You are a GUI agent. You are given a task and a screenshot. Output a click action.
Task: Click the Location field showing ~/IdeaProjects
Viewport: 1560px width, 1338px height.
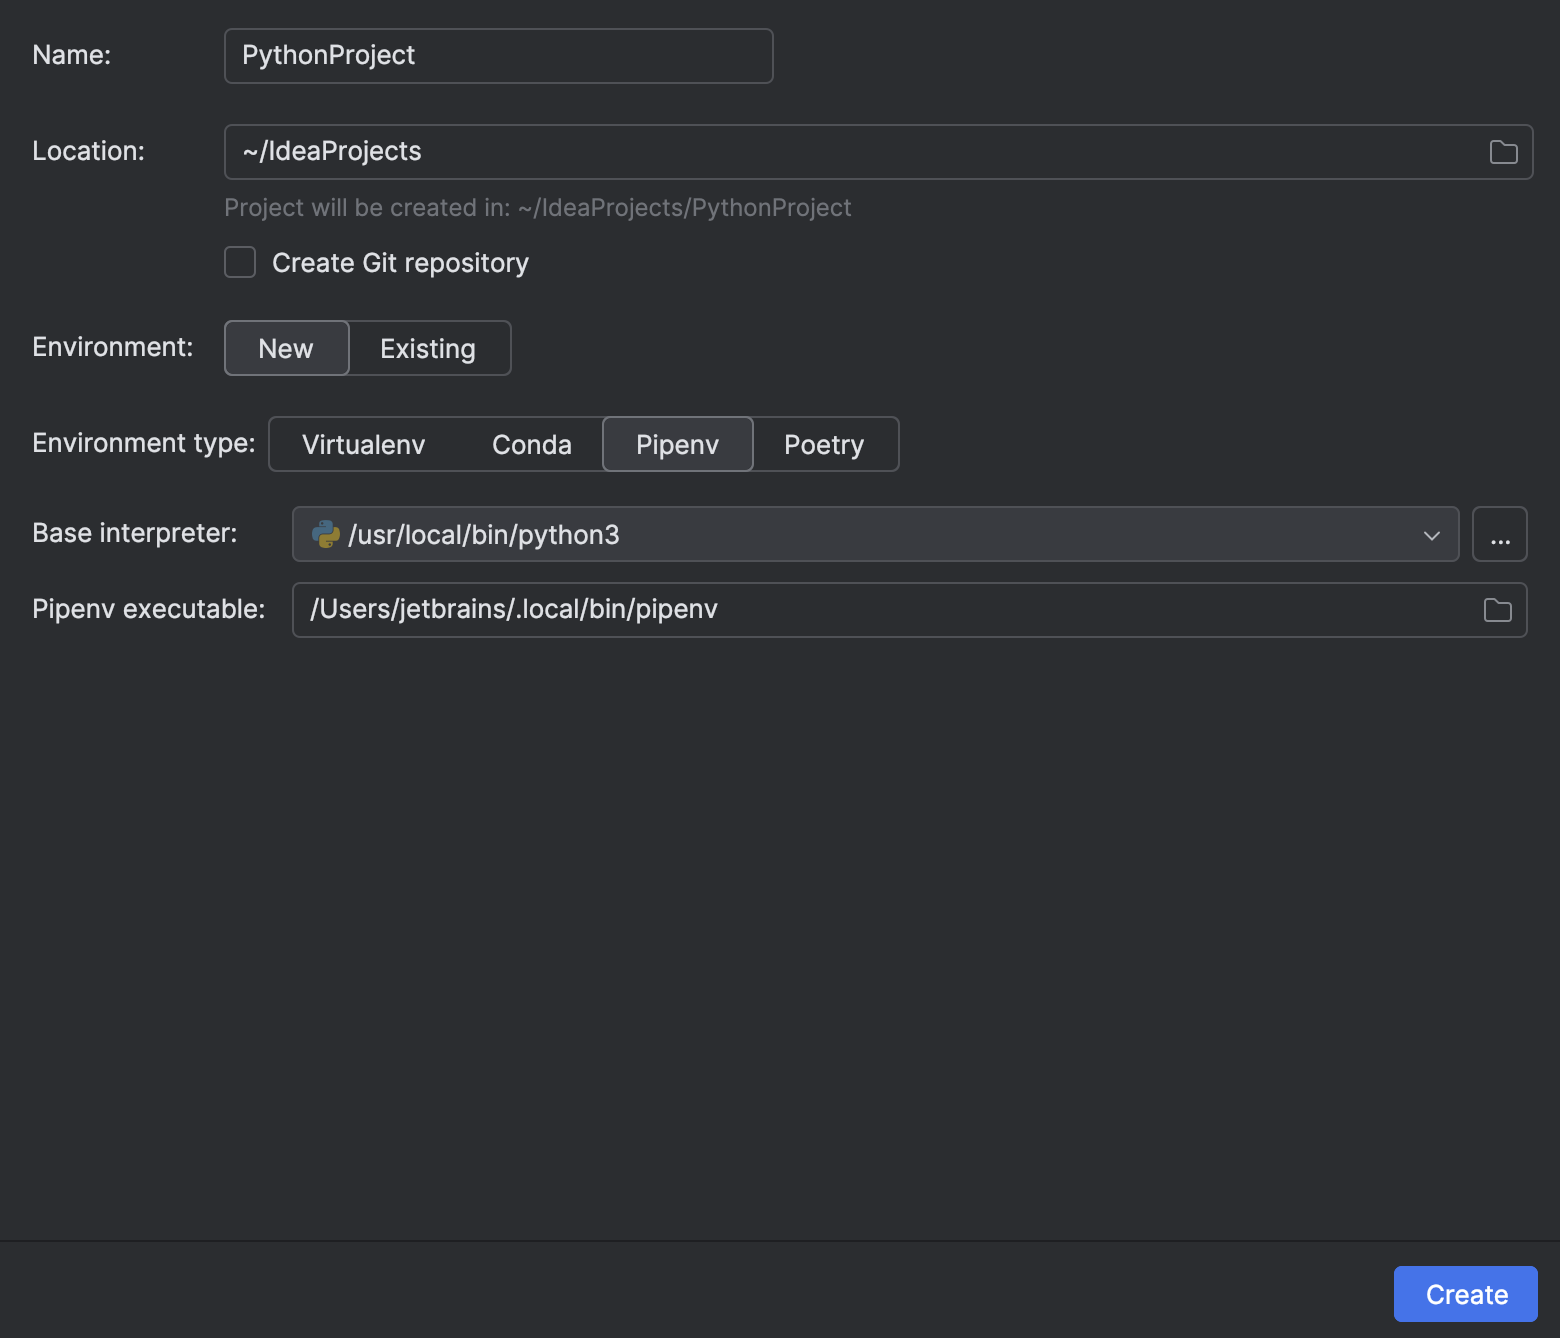[700, 151]
